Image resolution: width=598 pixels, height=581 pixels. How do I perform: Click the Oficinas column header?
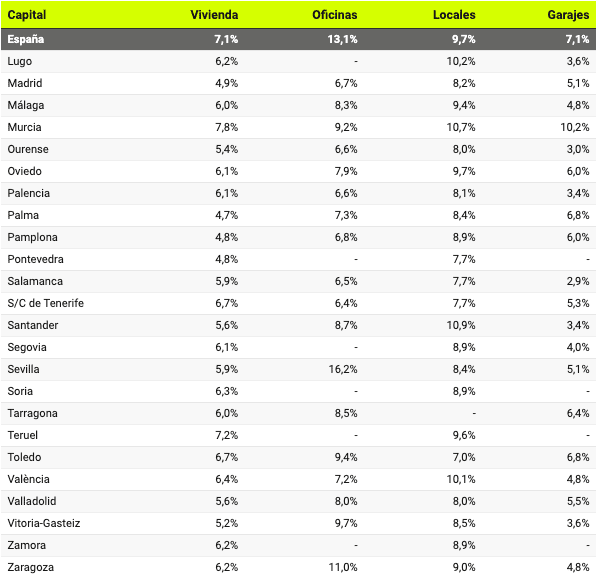[x=334, y=15]
